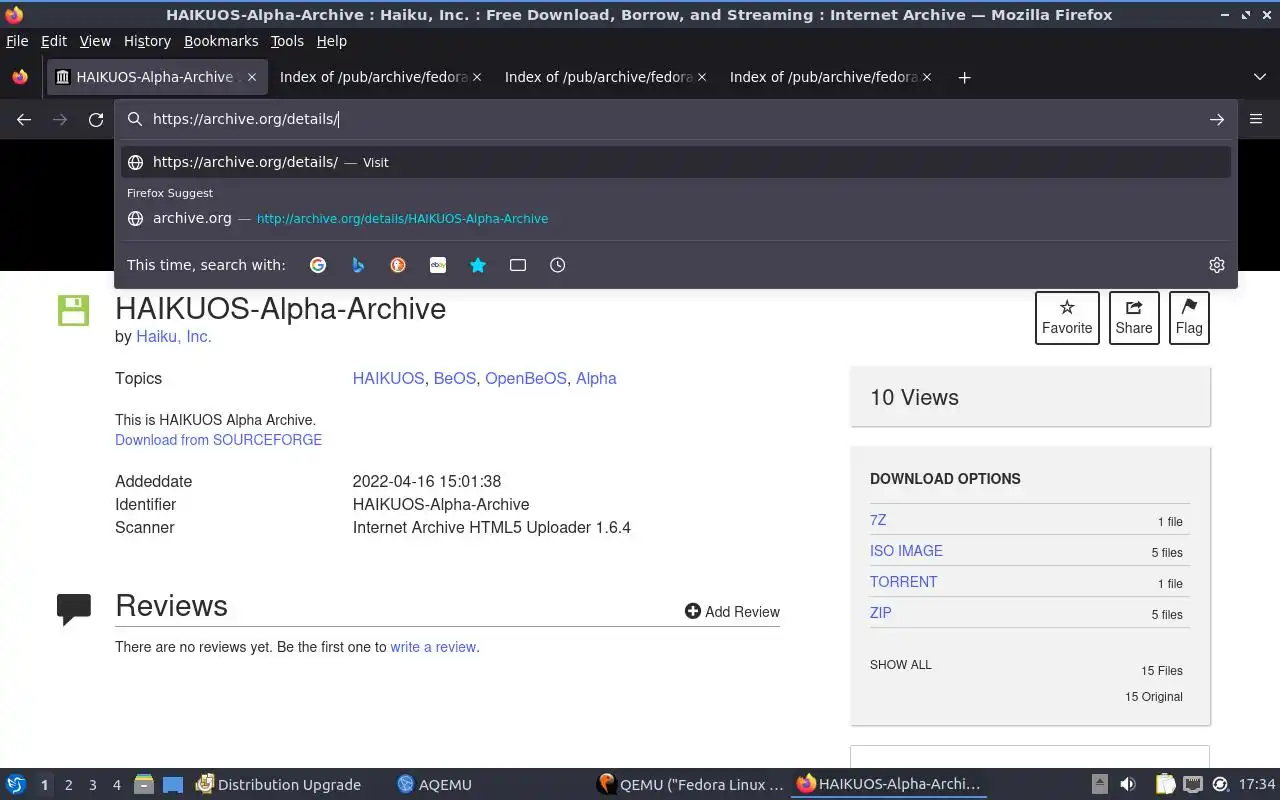The height and width of the screenshot is (800, 1280).
Task: Open search settings gear icon
Action: point(1217,265)
